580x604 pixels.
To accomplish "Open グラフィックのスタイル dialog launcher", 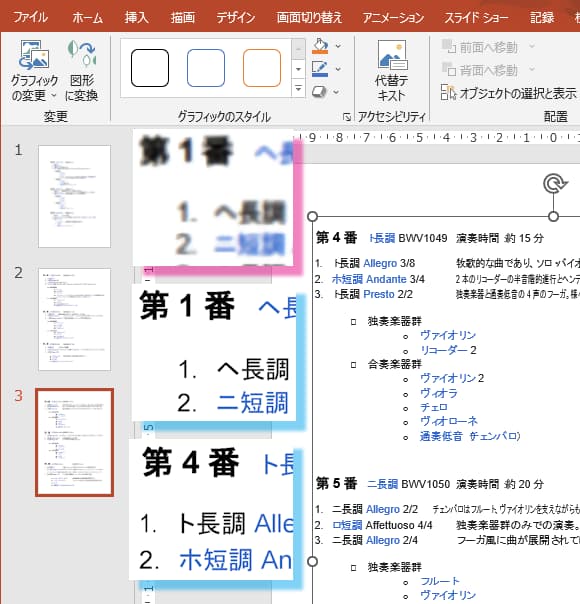I will (347, 116).
